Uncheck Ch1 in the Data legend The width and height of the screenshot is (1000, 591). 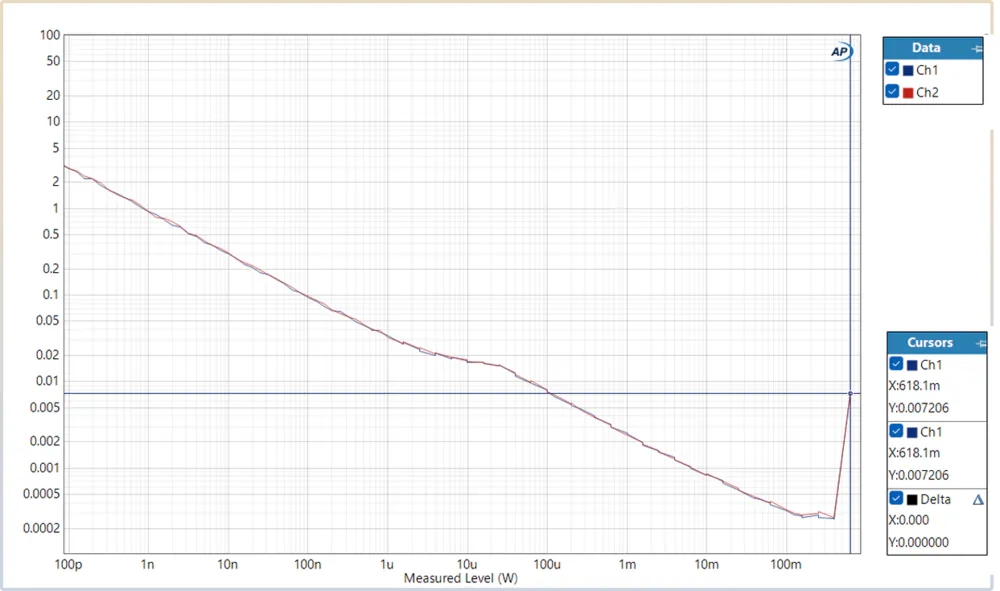pos(893,70)
